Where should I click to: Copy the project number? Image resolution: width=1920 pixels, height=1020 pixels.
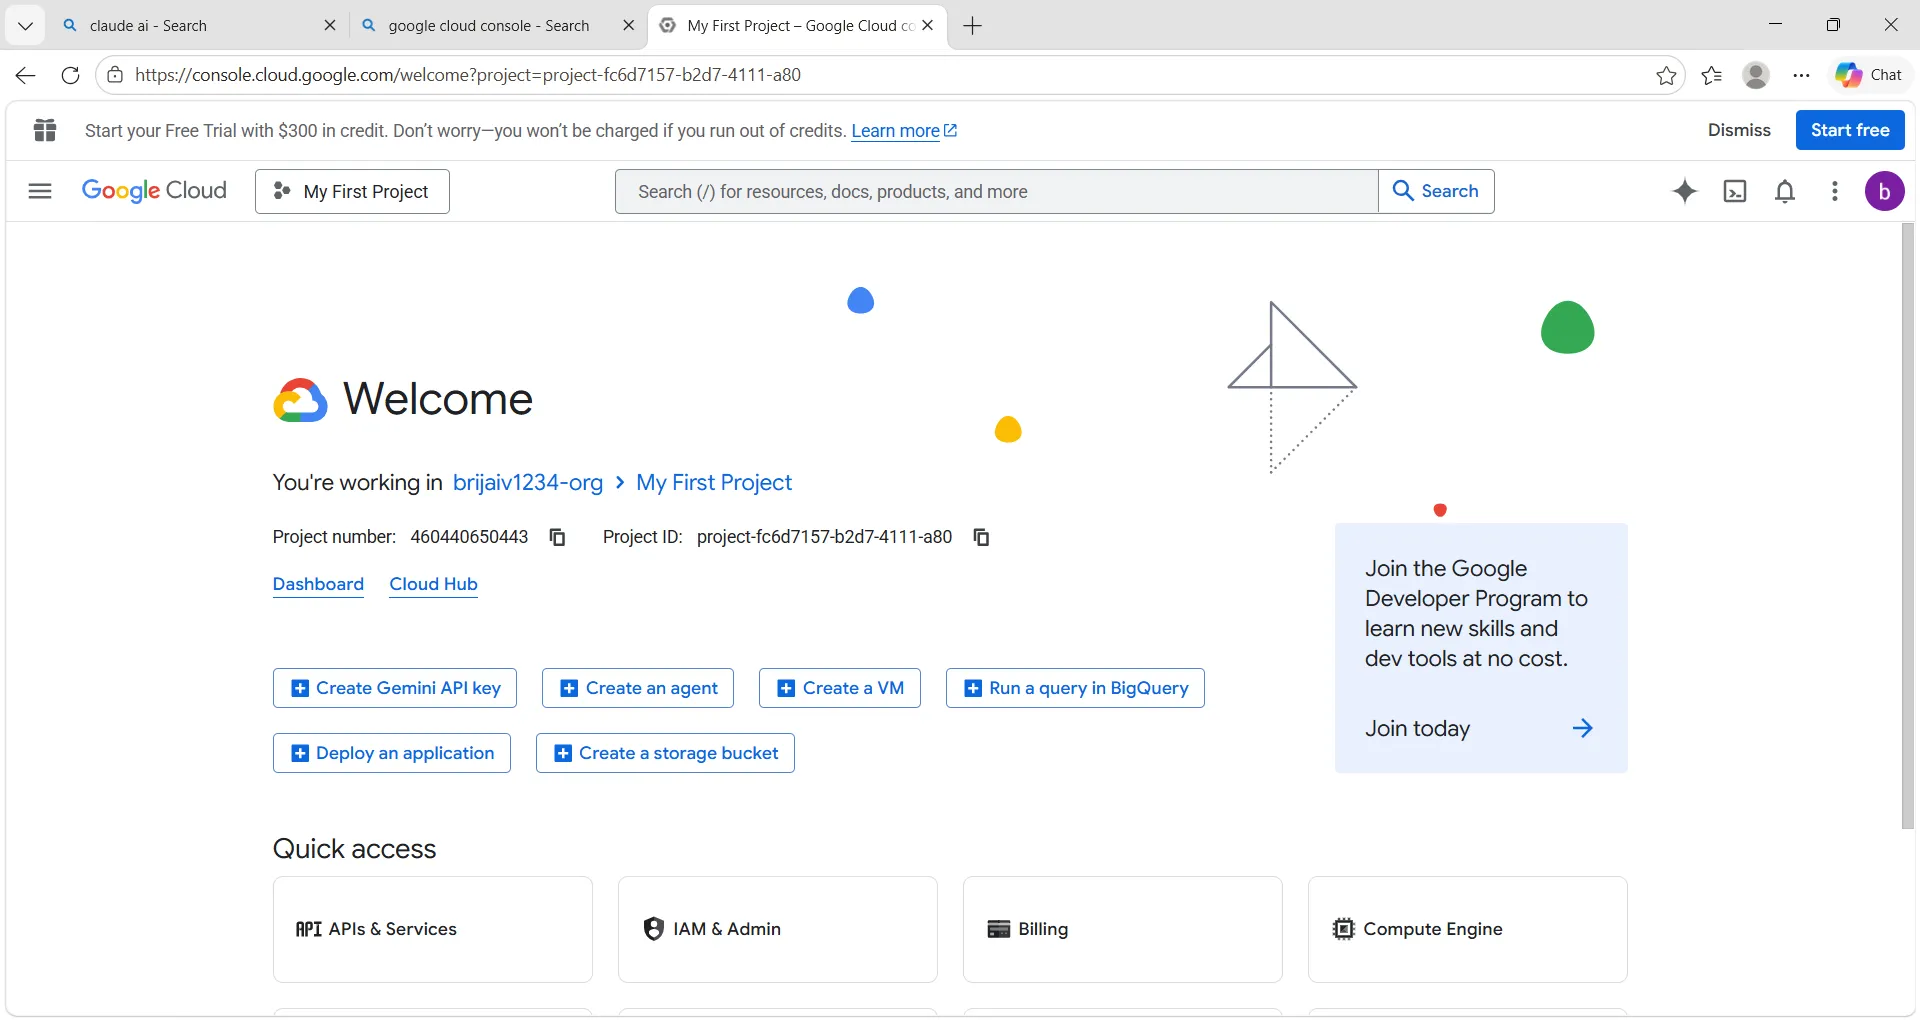pyautogui.click(x=558, y=538)
